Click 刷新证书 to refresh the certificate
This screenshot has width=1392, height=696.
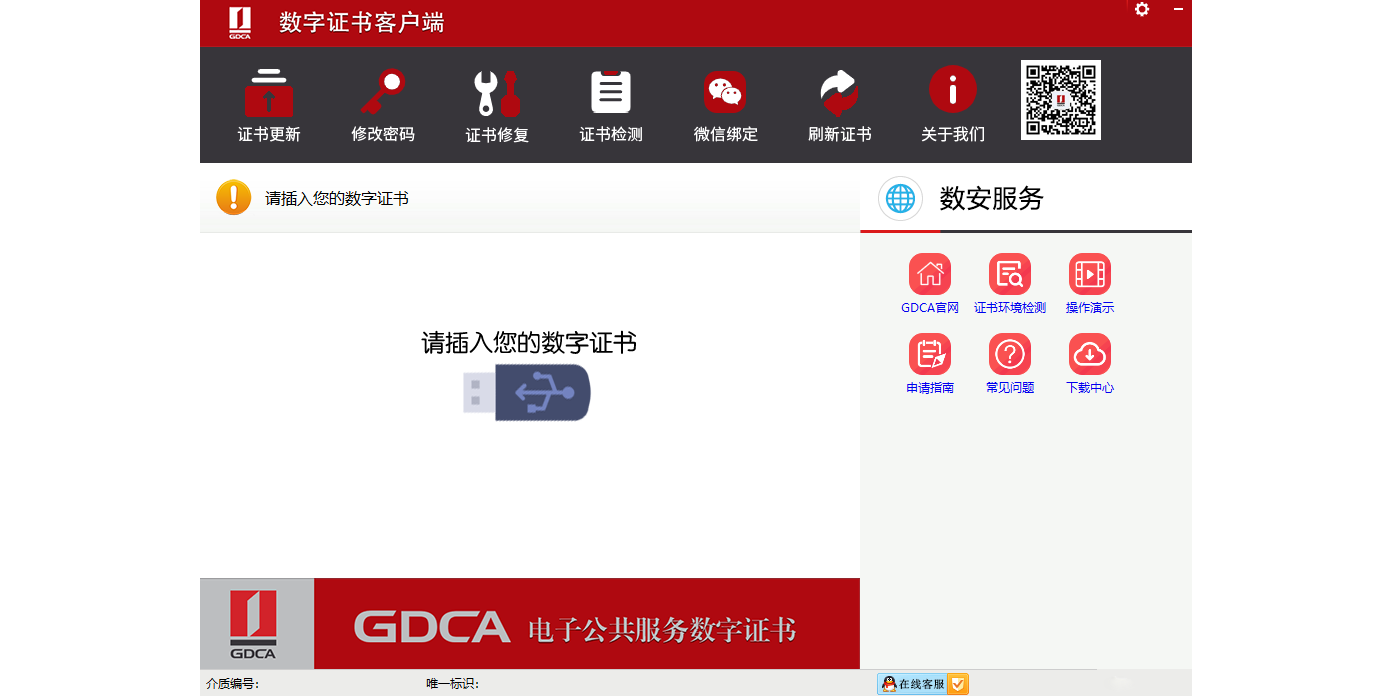(839, 105)
